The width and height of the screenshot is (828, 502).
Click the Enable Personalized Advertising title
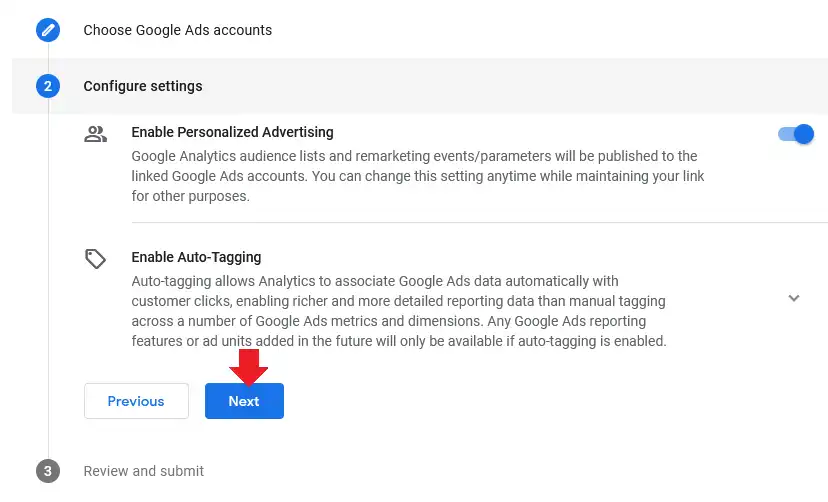[x=232, y=132]
